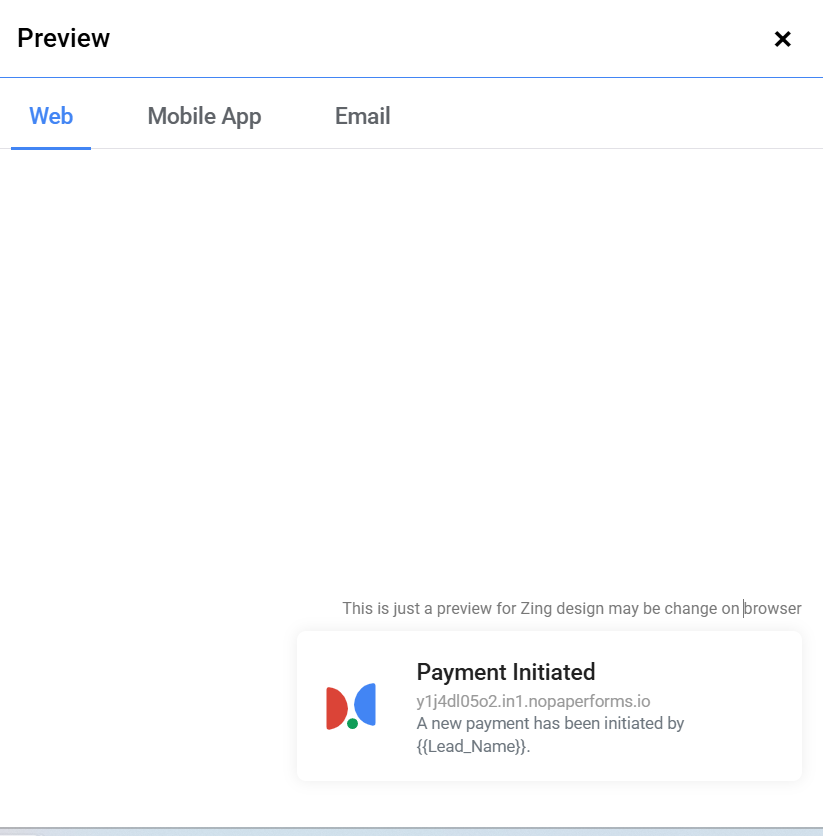Click the nopaperforms.io domain text
Image resolution: width=823 pixels, height=836 pixels.
[533, 701]
